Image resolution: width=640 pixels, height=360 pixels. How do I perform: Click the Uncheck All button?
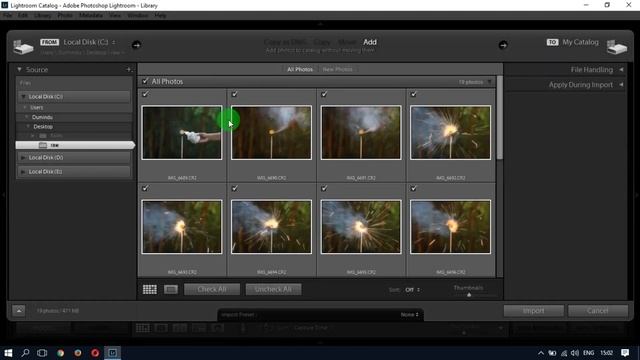[x=273, y=289]
